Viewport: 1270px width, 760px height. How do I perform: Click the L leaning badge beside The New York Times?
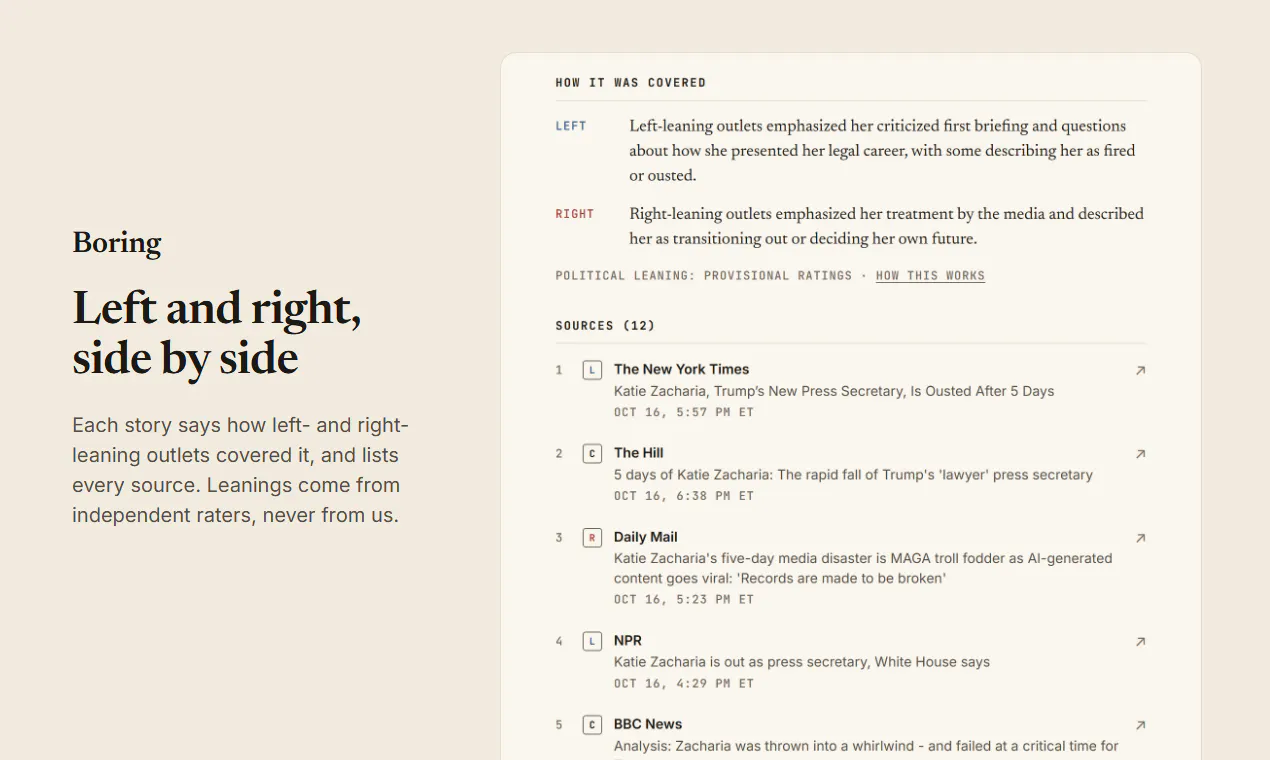(x=592, y=370)
